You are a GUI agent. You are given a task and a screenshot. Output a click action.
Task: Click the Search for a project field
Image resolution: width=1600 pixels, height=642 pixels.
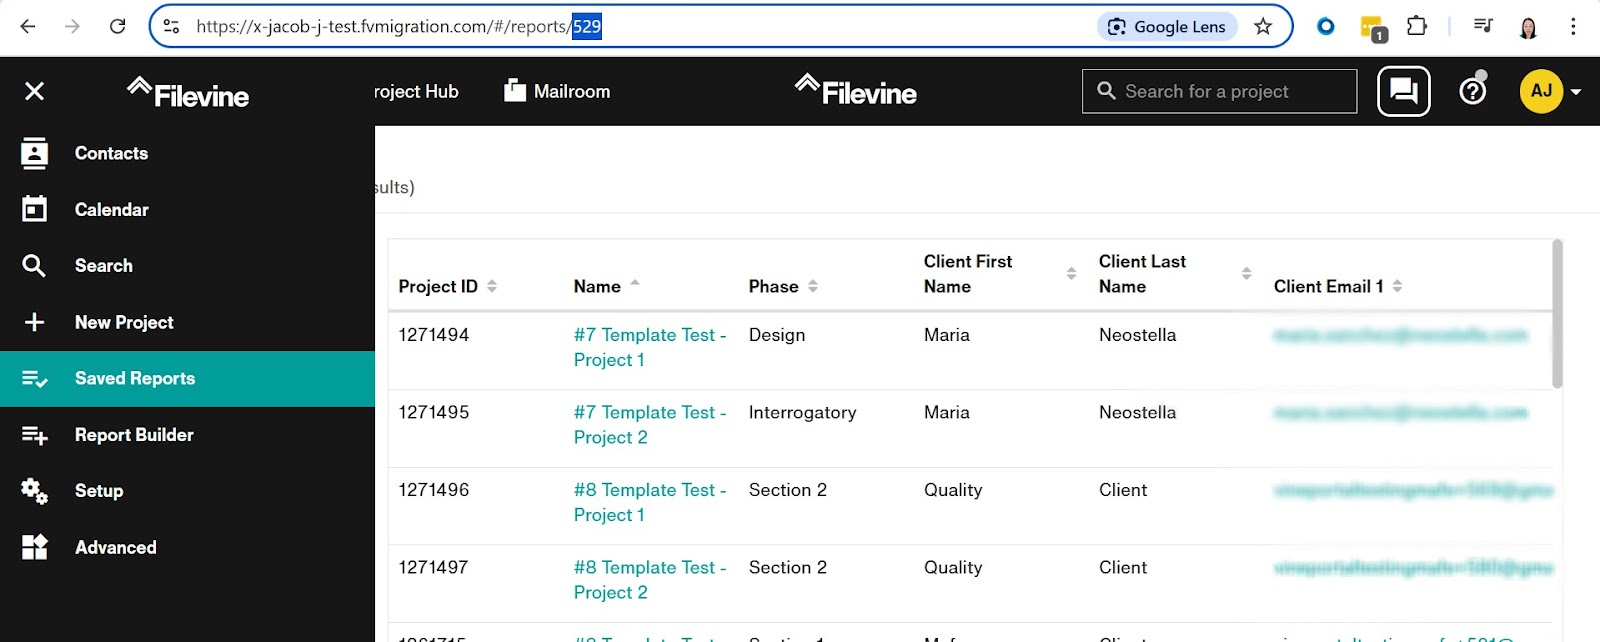tap(1219, 91)
